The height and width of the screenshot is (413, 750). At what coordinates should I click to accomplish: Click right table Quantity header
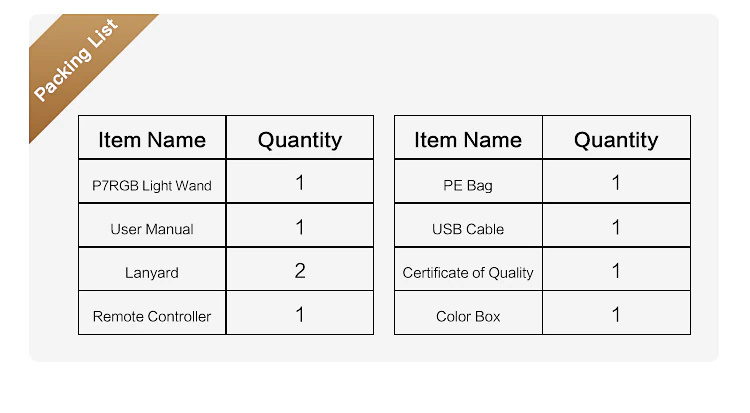coord(617,137)
